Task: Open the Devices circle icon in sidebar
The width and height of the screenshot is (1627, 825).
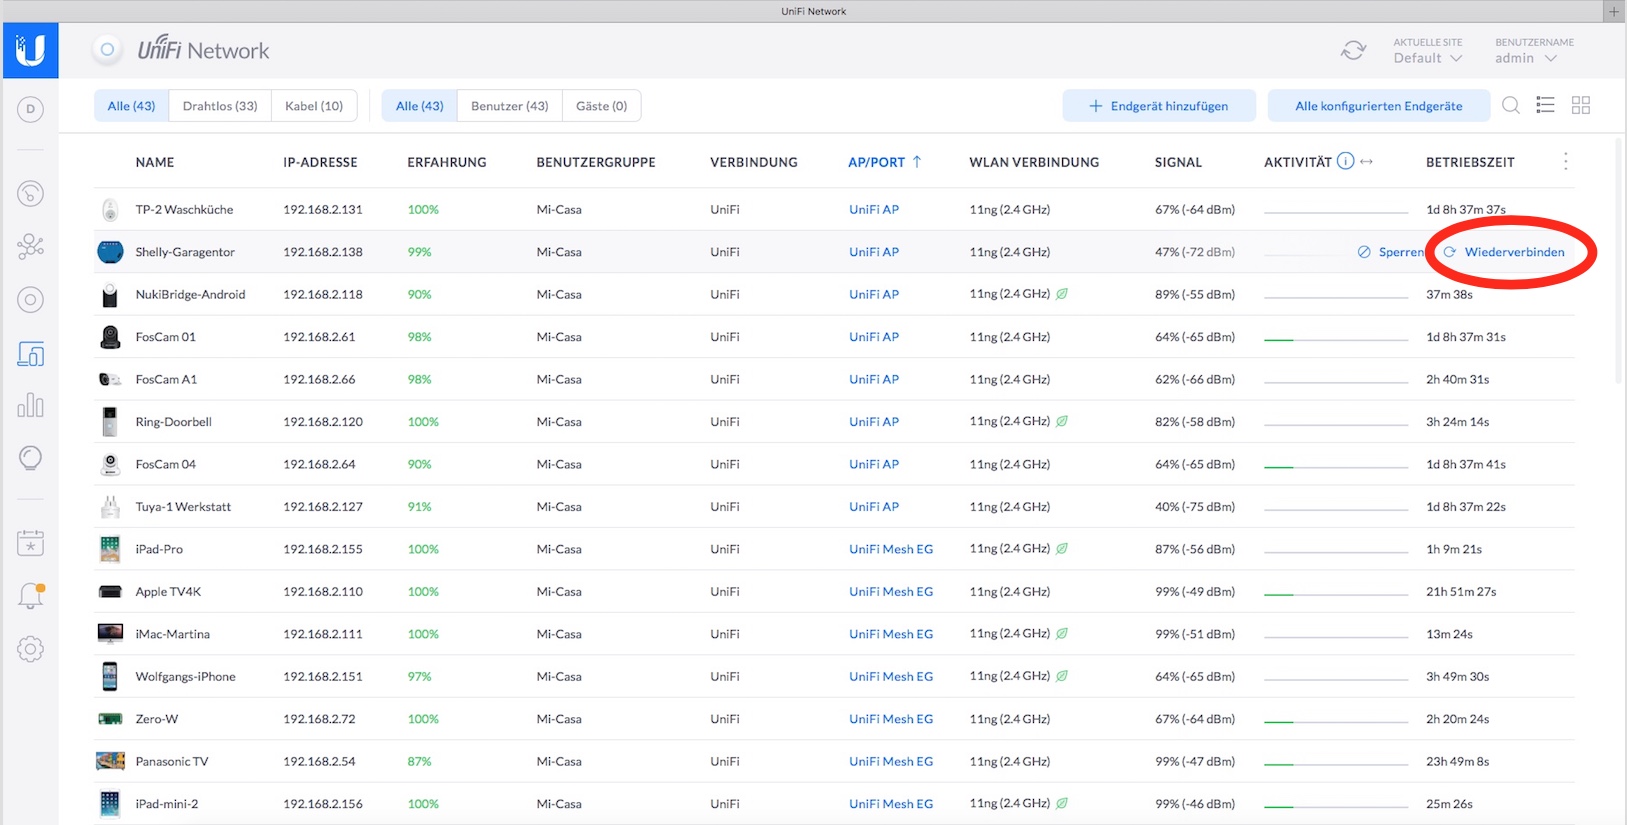Action: [30, 299]
